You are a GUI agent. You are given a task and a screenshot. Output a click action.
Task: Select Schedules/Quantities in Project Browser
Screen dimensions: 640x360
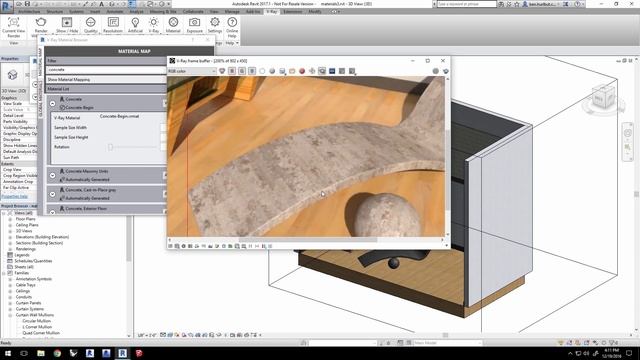click(33, 261)
